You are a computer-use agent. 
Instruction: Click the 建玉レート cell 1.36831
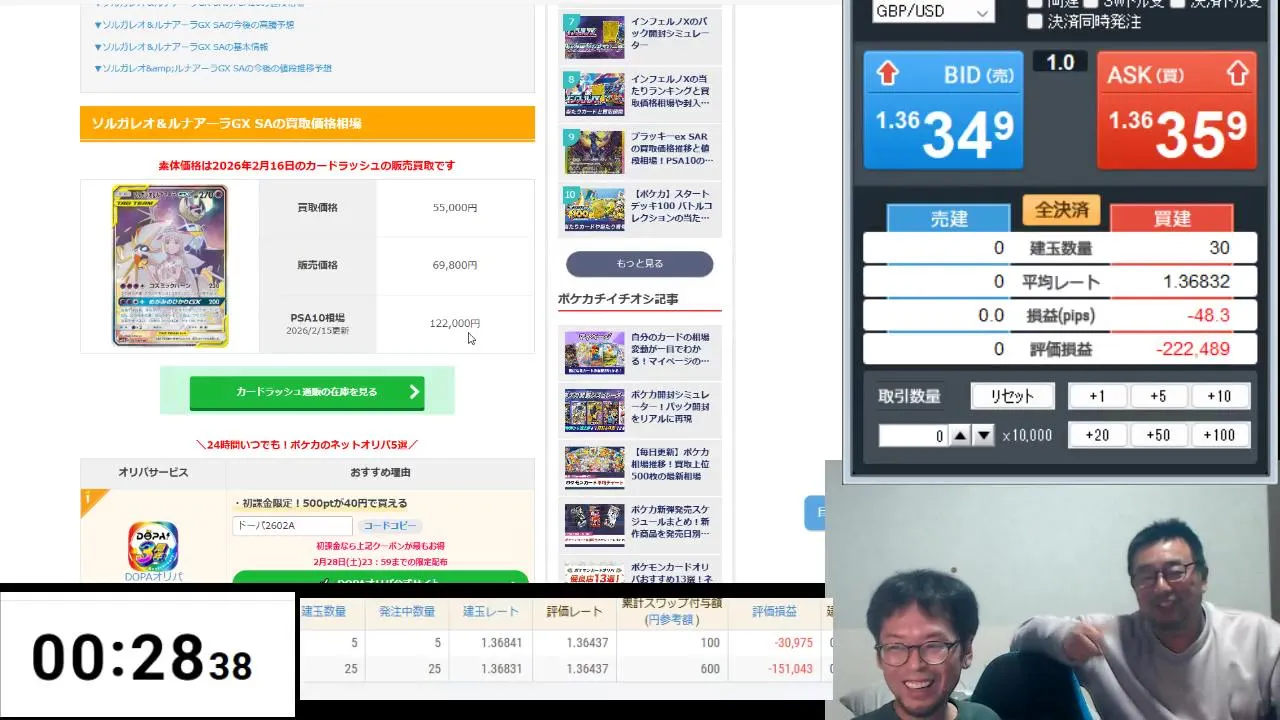[x=501, y=669]
